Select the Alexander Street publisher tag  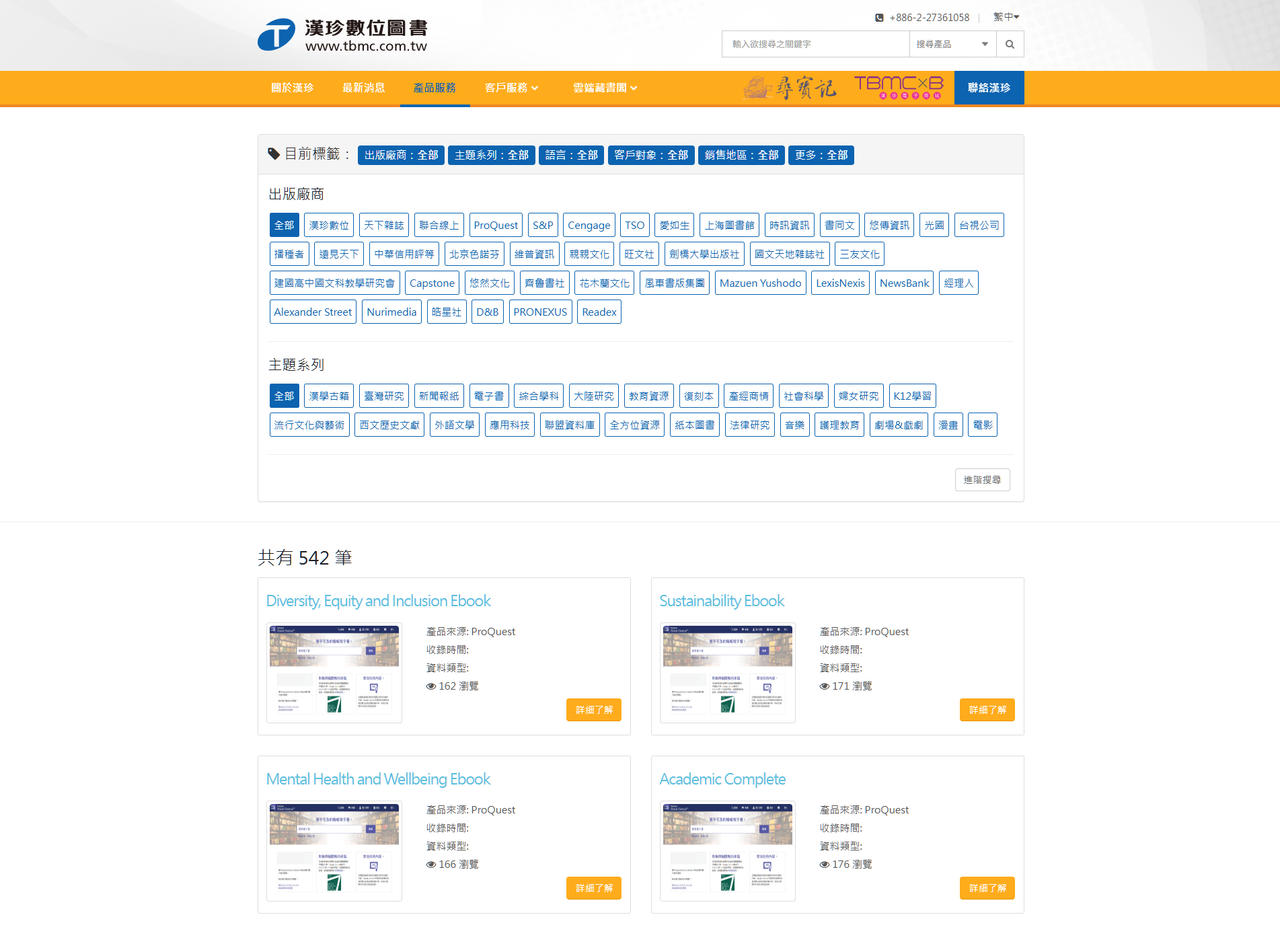[x=313, y=312]
